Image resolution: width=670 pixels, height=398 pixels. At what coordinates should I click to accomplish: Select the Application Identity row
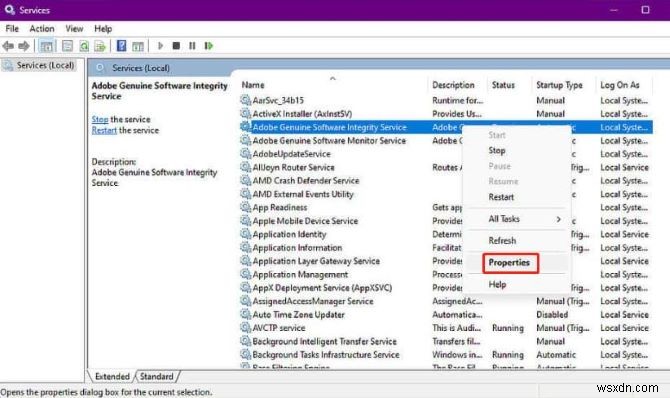pyautogui.click(x=289, y=234)
